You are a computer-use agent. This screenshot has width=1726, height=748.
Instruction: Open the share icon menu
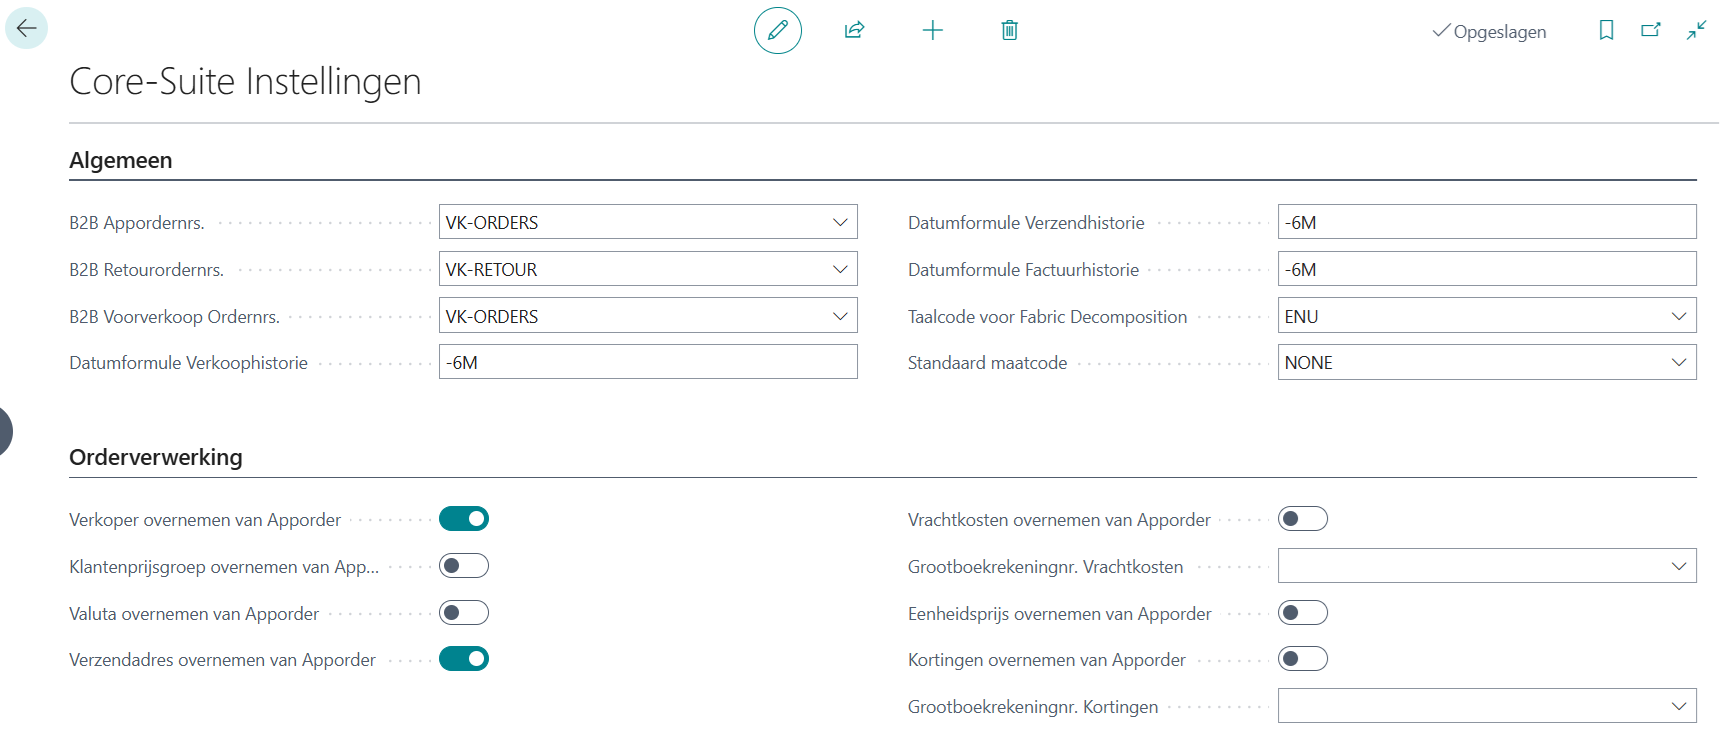pos(854,30)
